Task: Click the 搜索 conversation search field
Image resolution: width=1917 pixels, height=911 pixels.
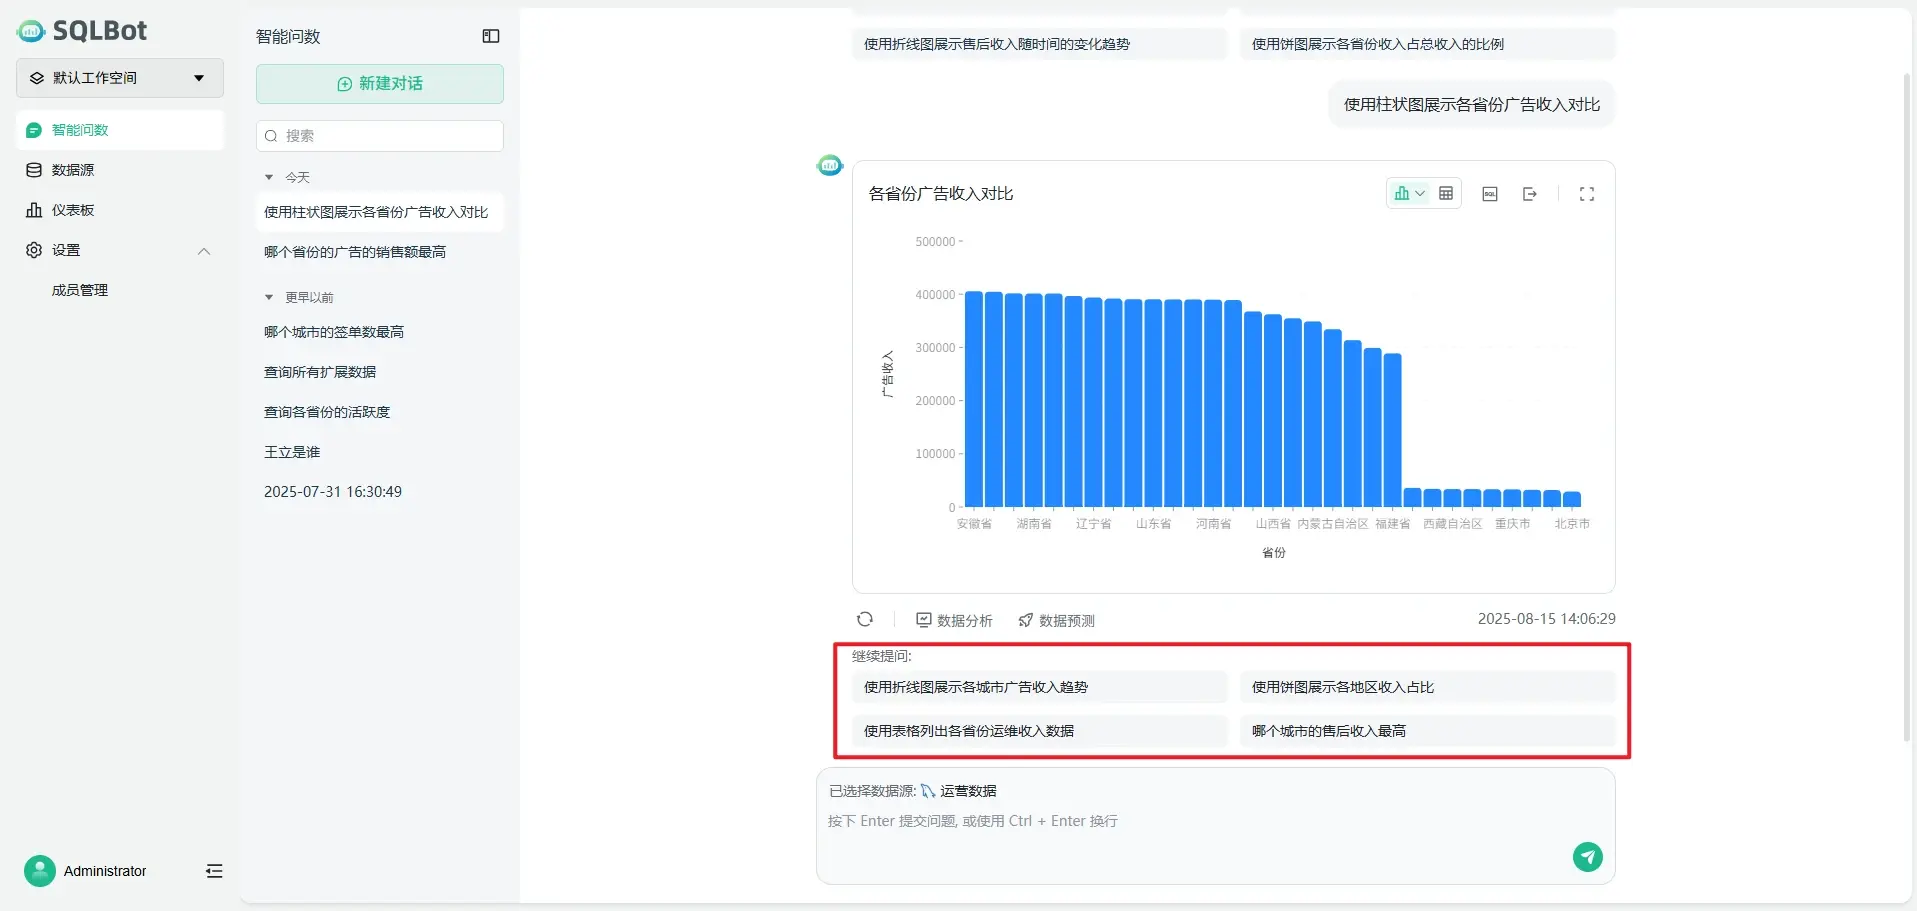Action: coord(380,136)
